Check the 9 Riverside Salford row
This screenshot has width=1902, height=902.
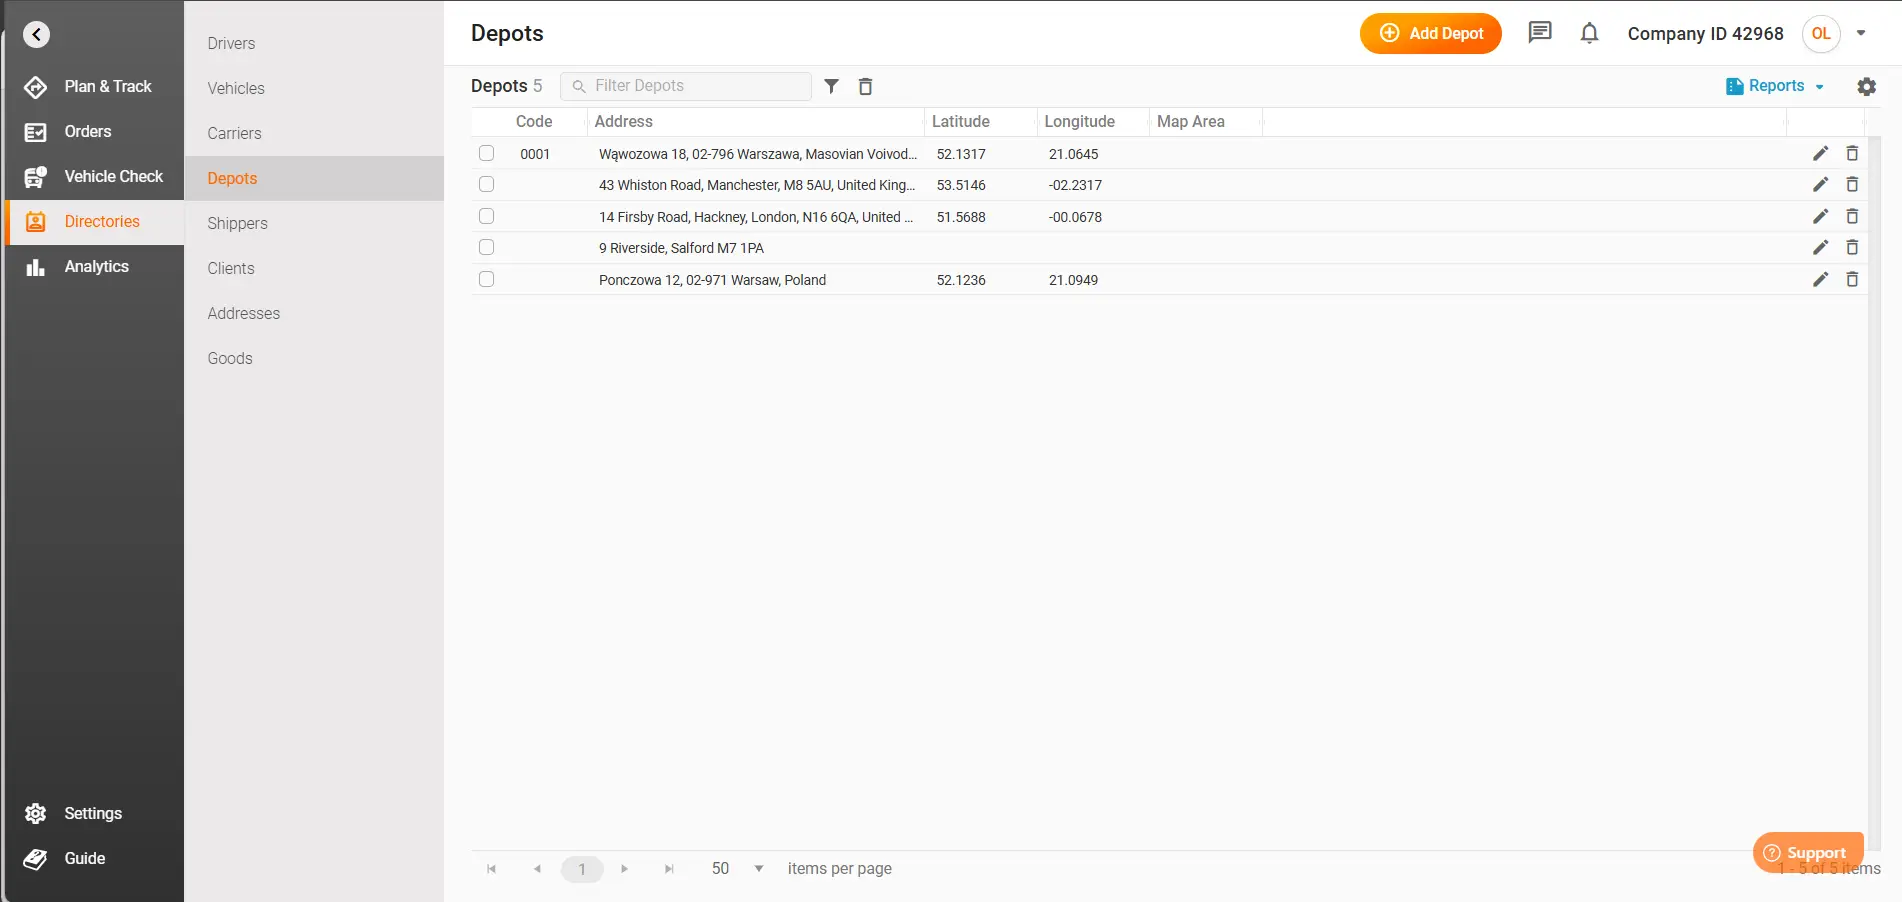(x=486, y=247)
